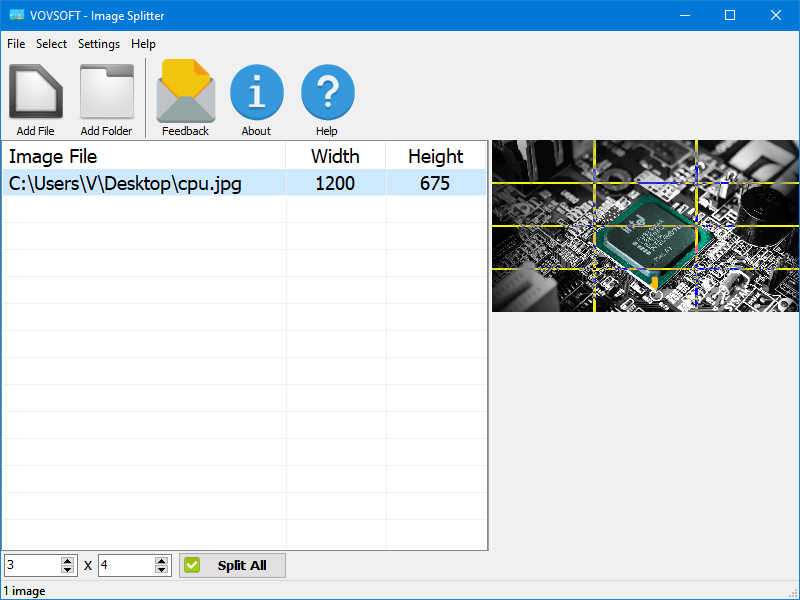This screenshot has height=600, width=800.
Task: Open the File menu
Action: coord(16,44)
